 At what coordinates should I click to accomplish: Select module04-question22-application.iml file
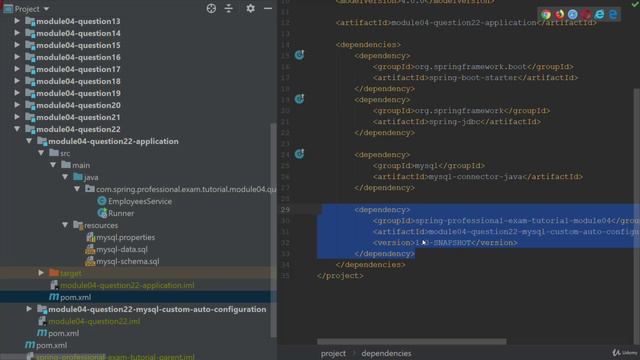point(127,285)
